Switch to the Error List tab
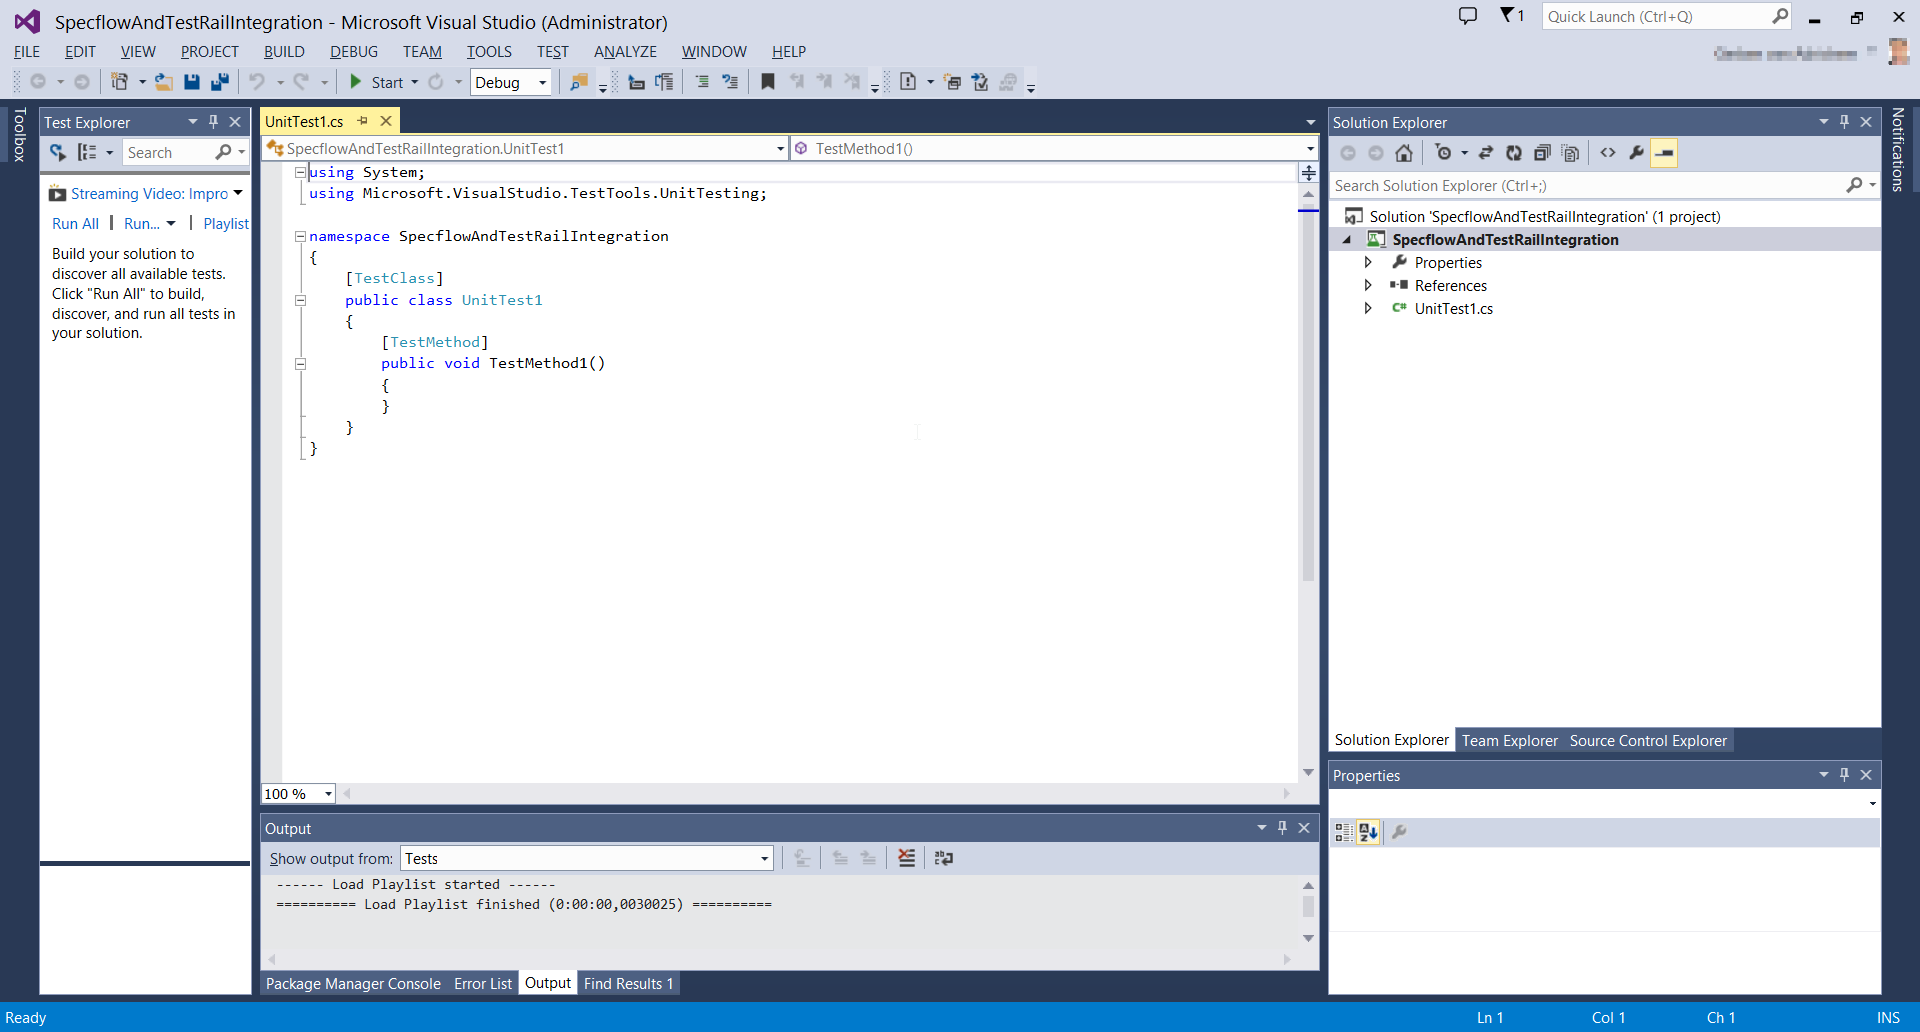 click(x=482, y=984)
